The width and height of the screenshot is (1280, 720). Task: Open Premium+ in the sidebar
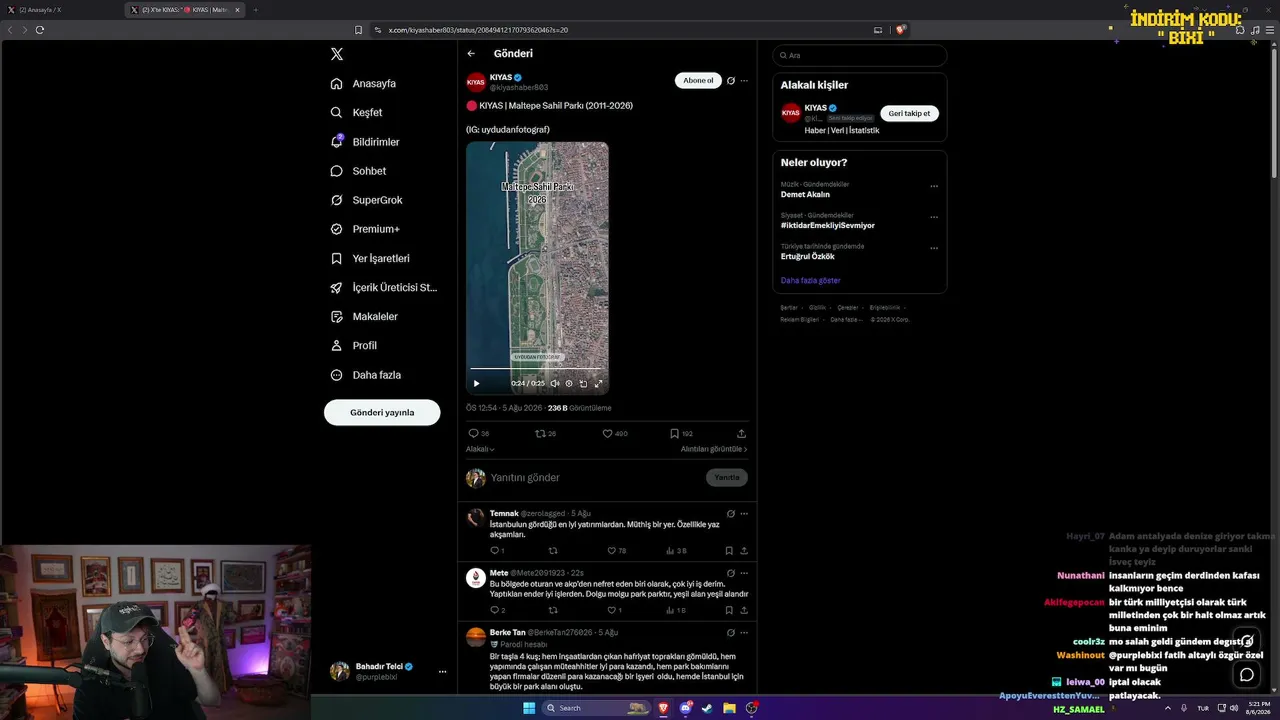(x=365, y=229)
